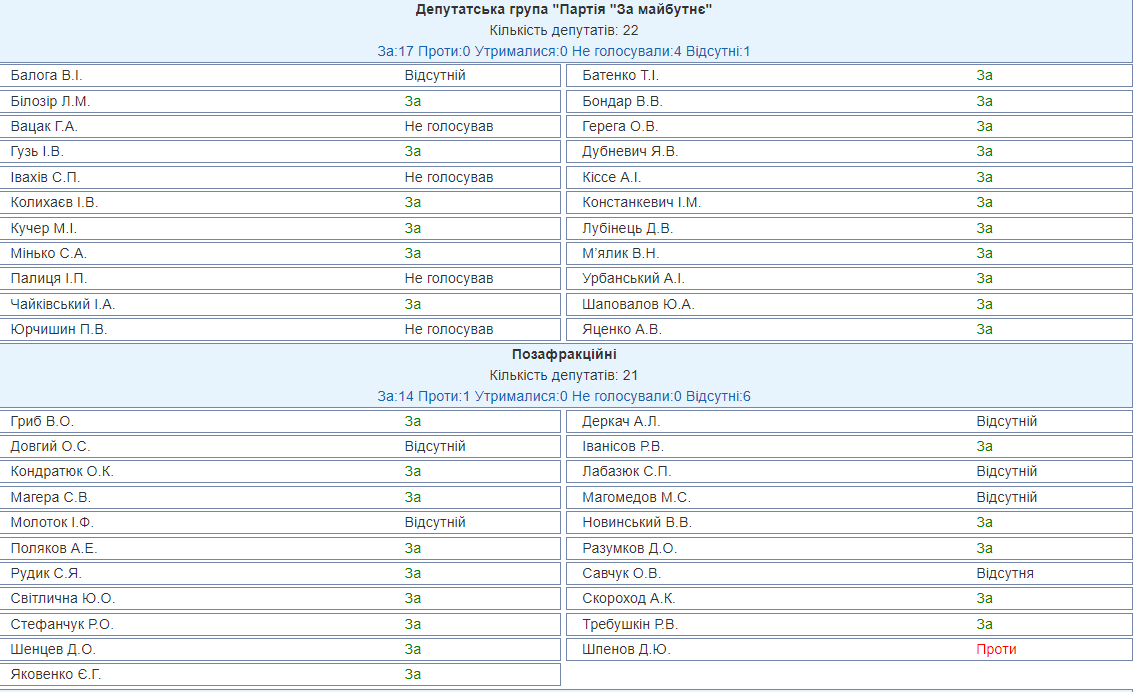Click 'Не голосував' for Івахів С.П.
The height and width of the screenshot is (692, 1137).
tap(449, 178)
